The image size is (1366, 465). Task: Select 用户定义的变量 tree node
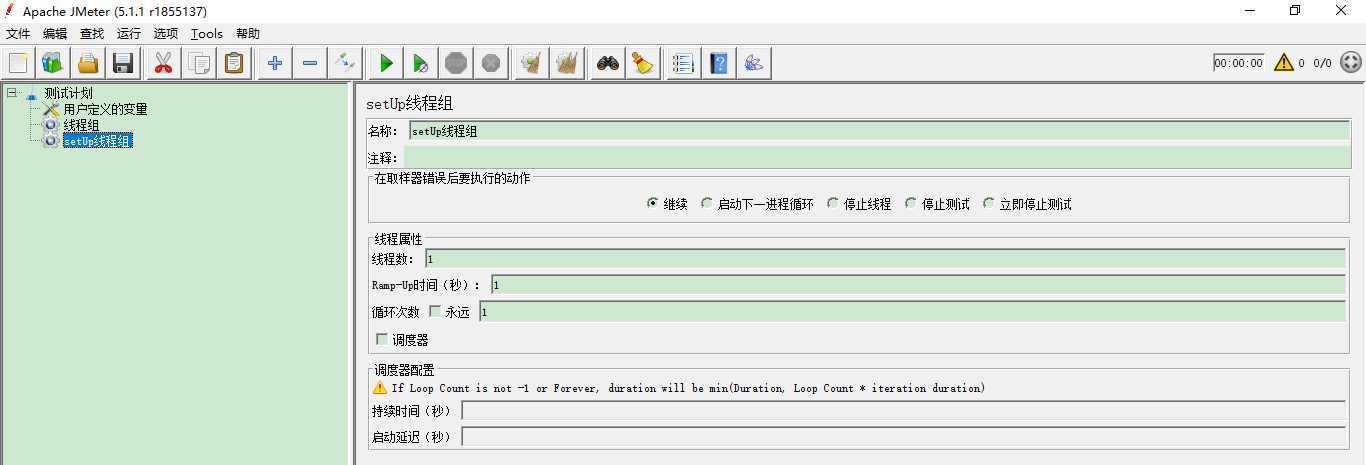[x=105, y=109]
